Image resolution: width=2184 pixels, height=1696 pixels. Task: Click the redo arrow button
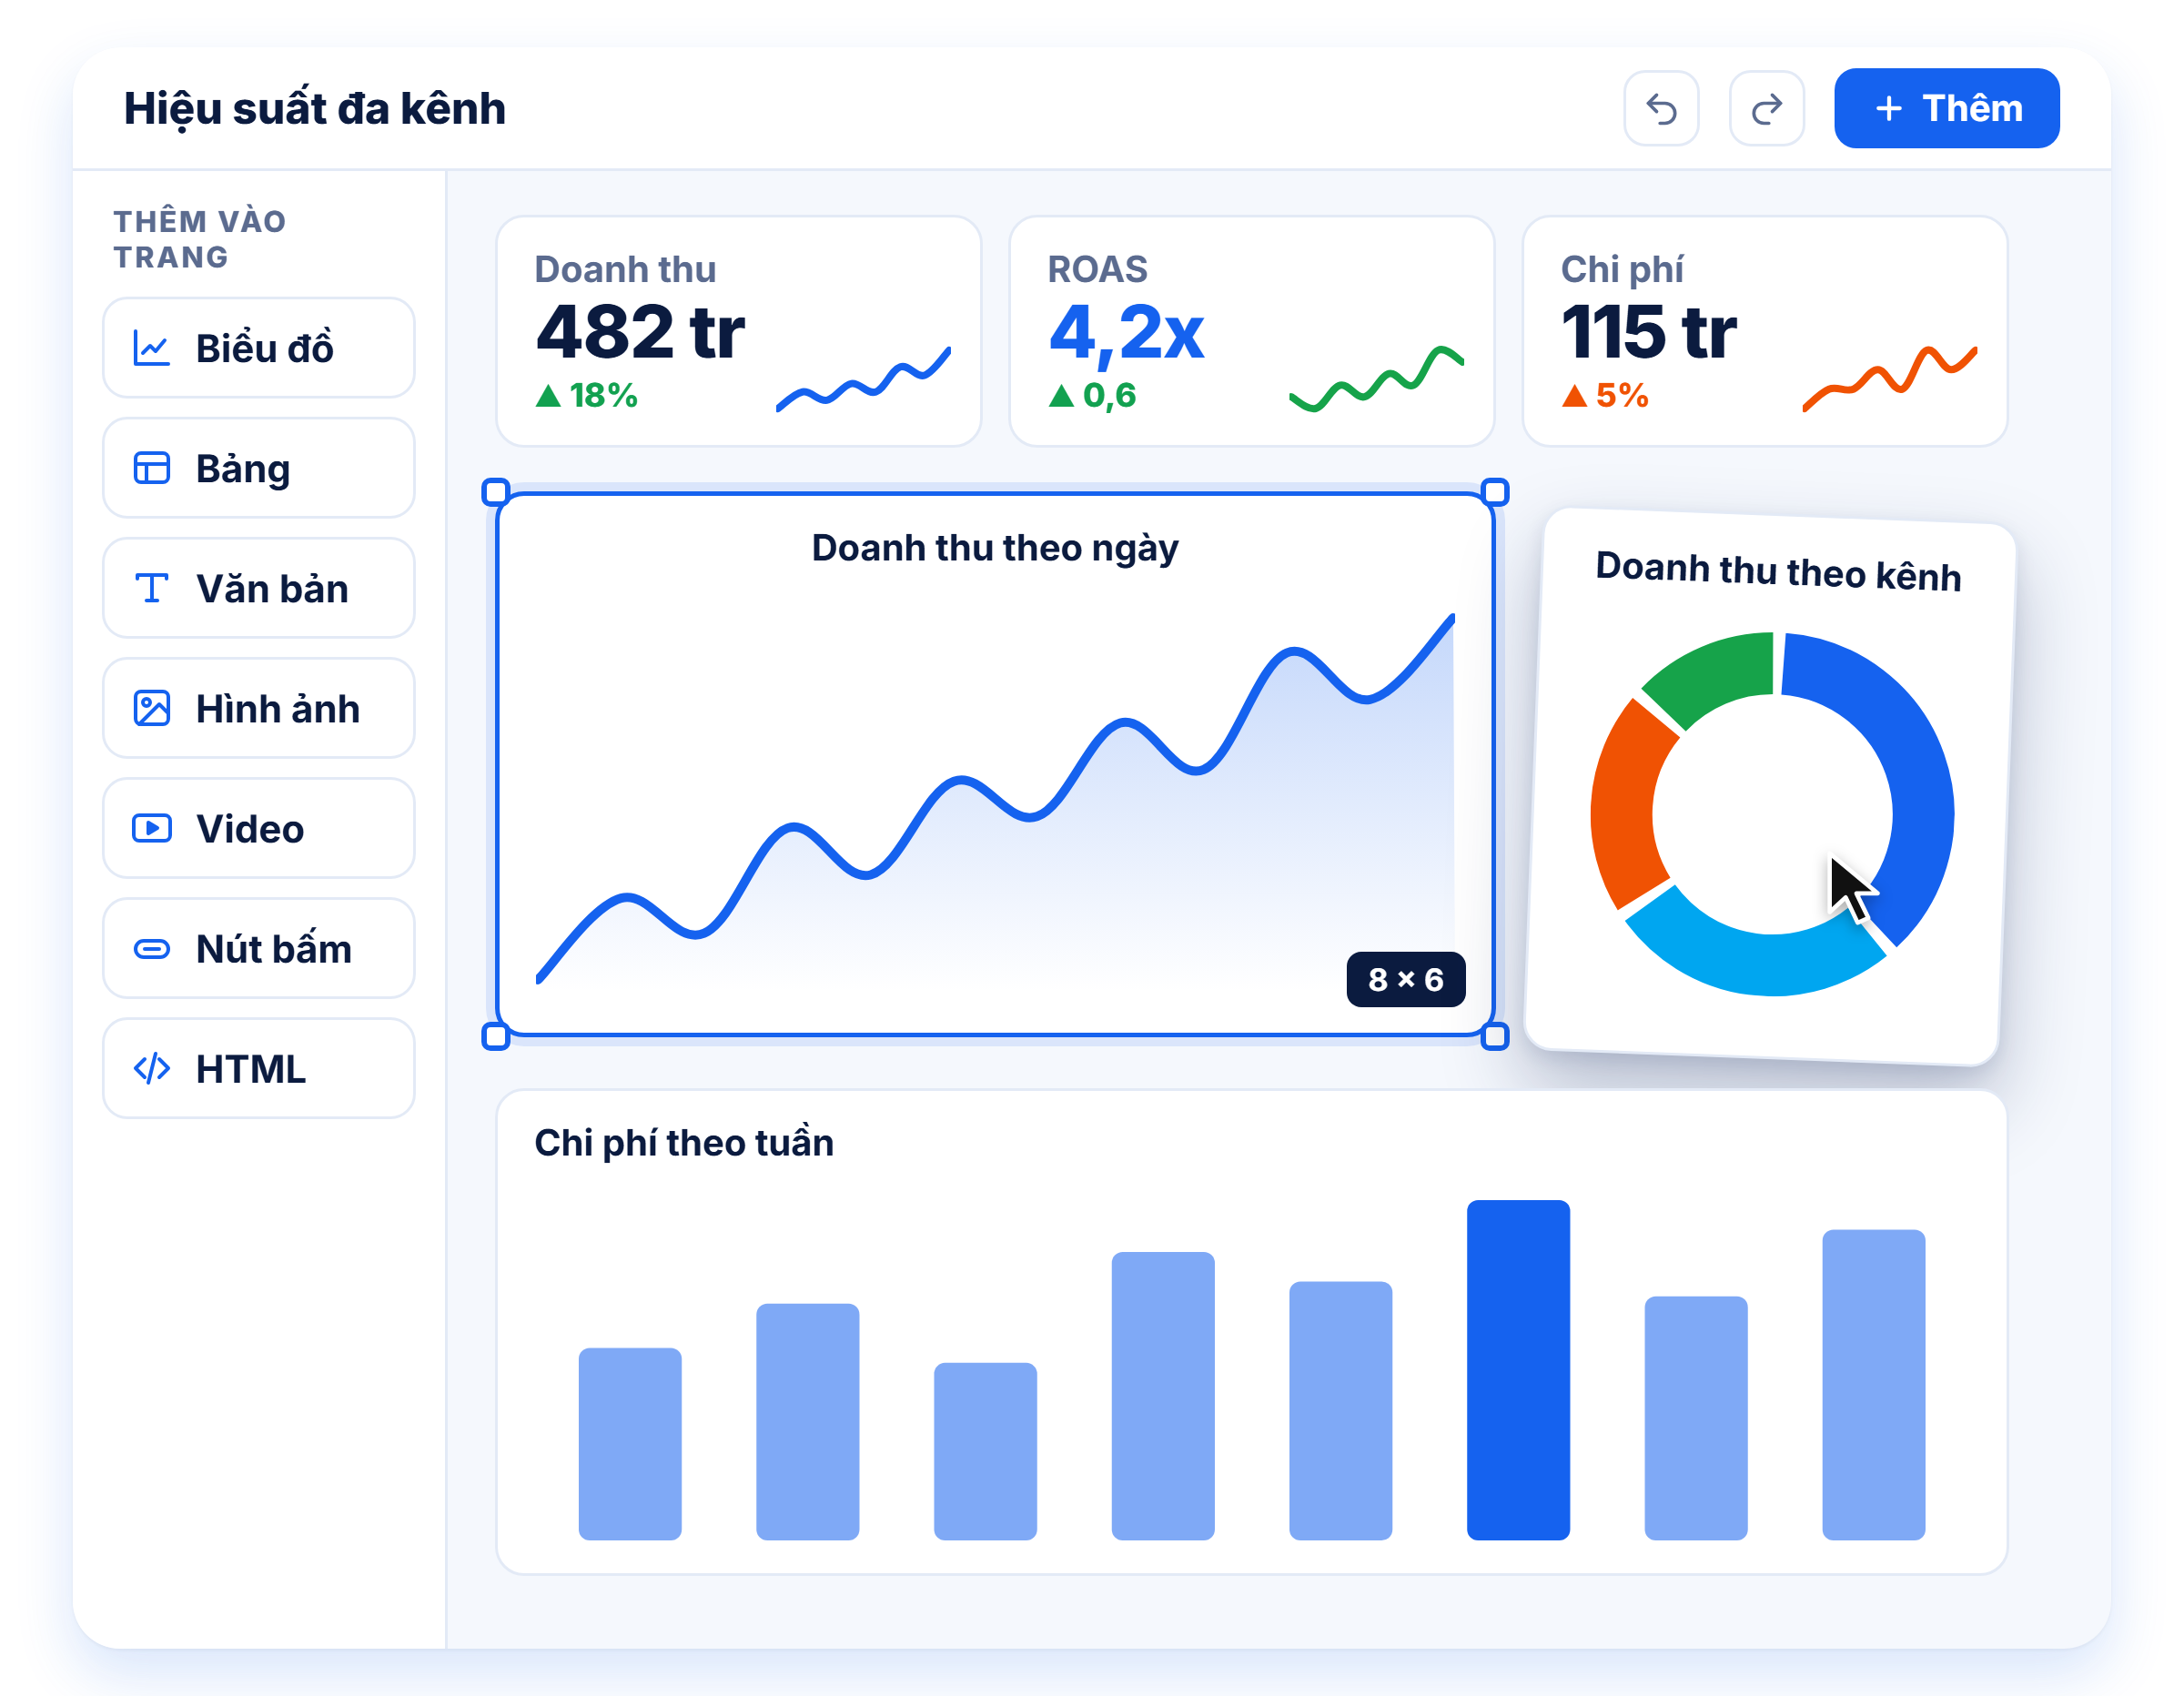tap(1766, 108)
